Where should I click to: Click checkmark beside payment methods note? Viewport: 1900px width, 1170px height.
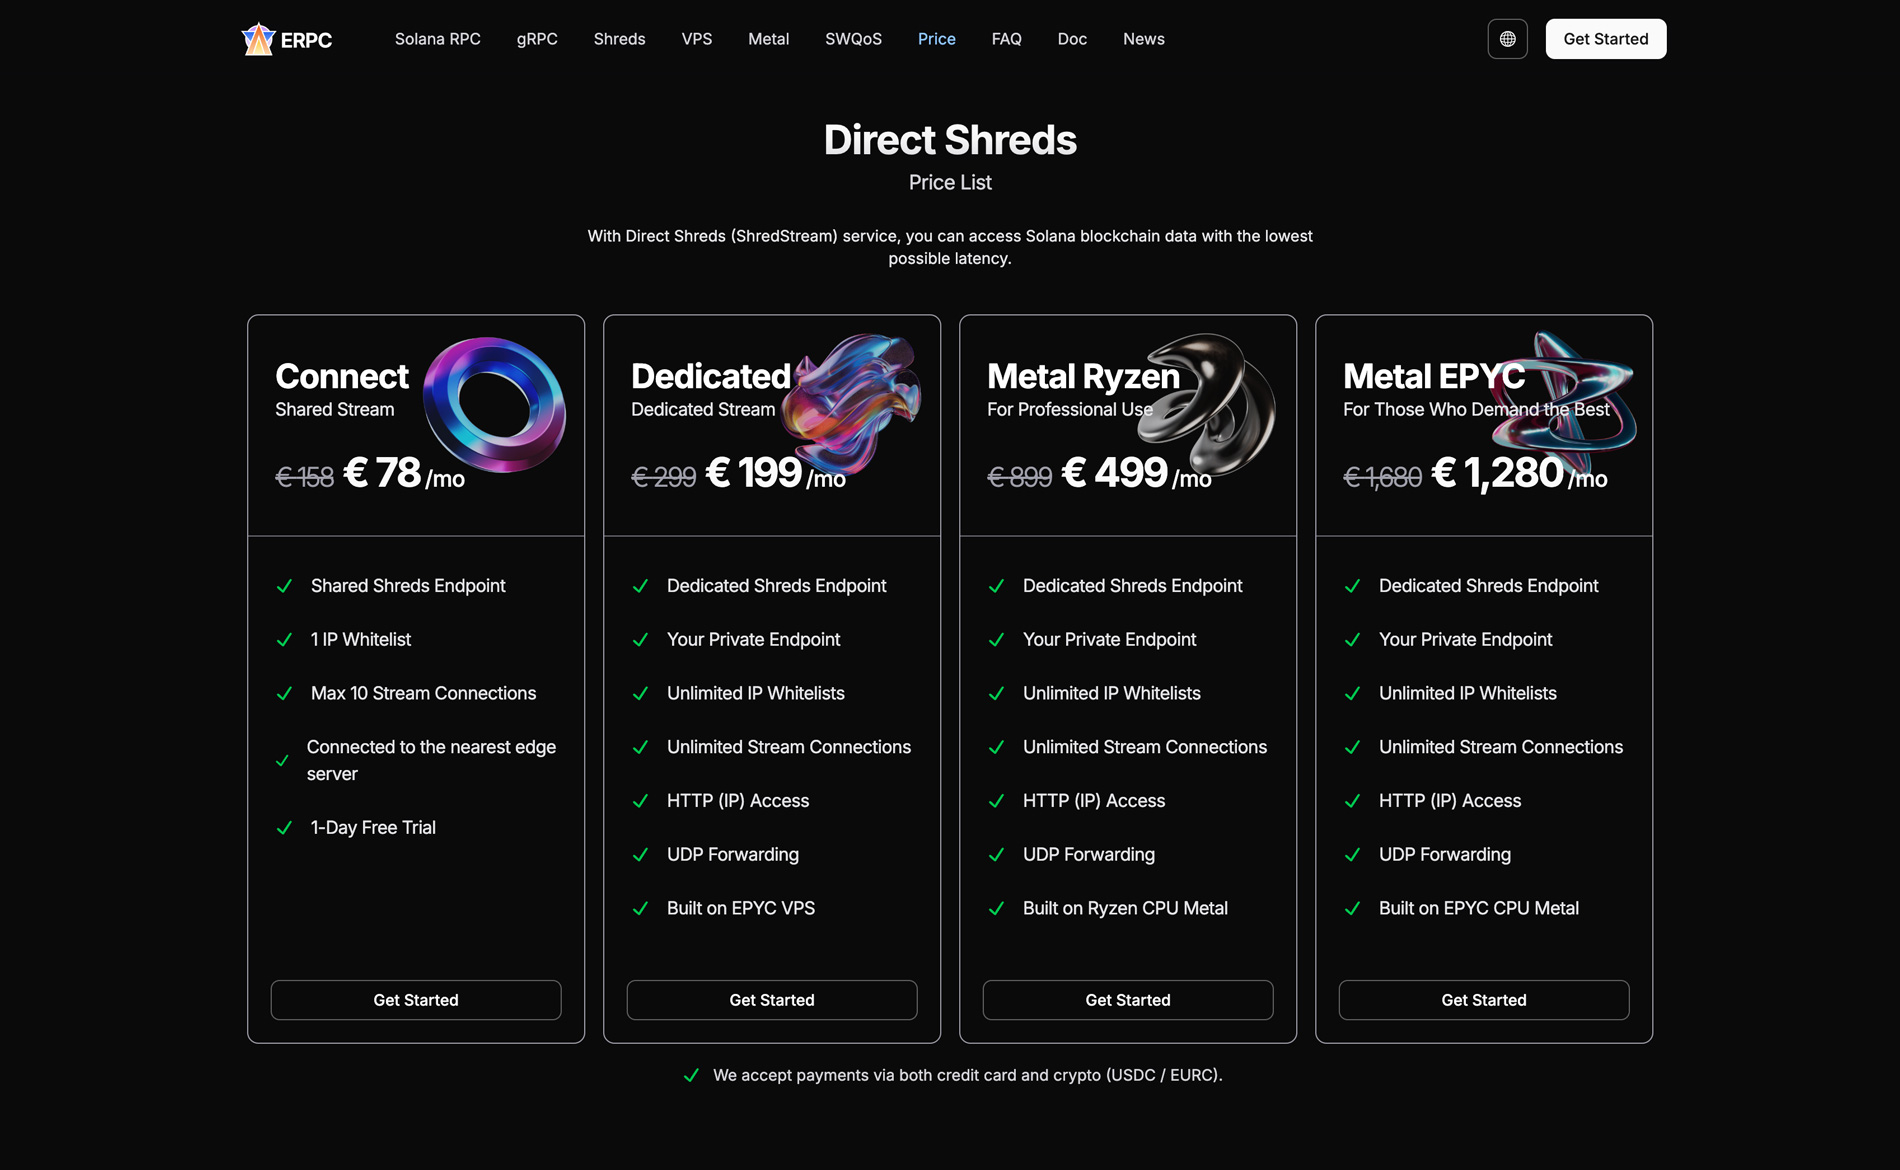[x=691, y=1076]
